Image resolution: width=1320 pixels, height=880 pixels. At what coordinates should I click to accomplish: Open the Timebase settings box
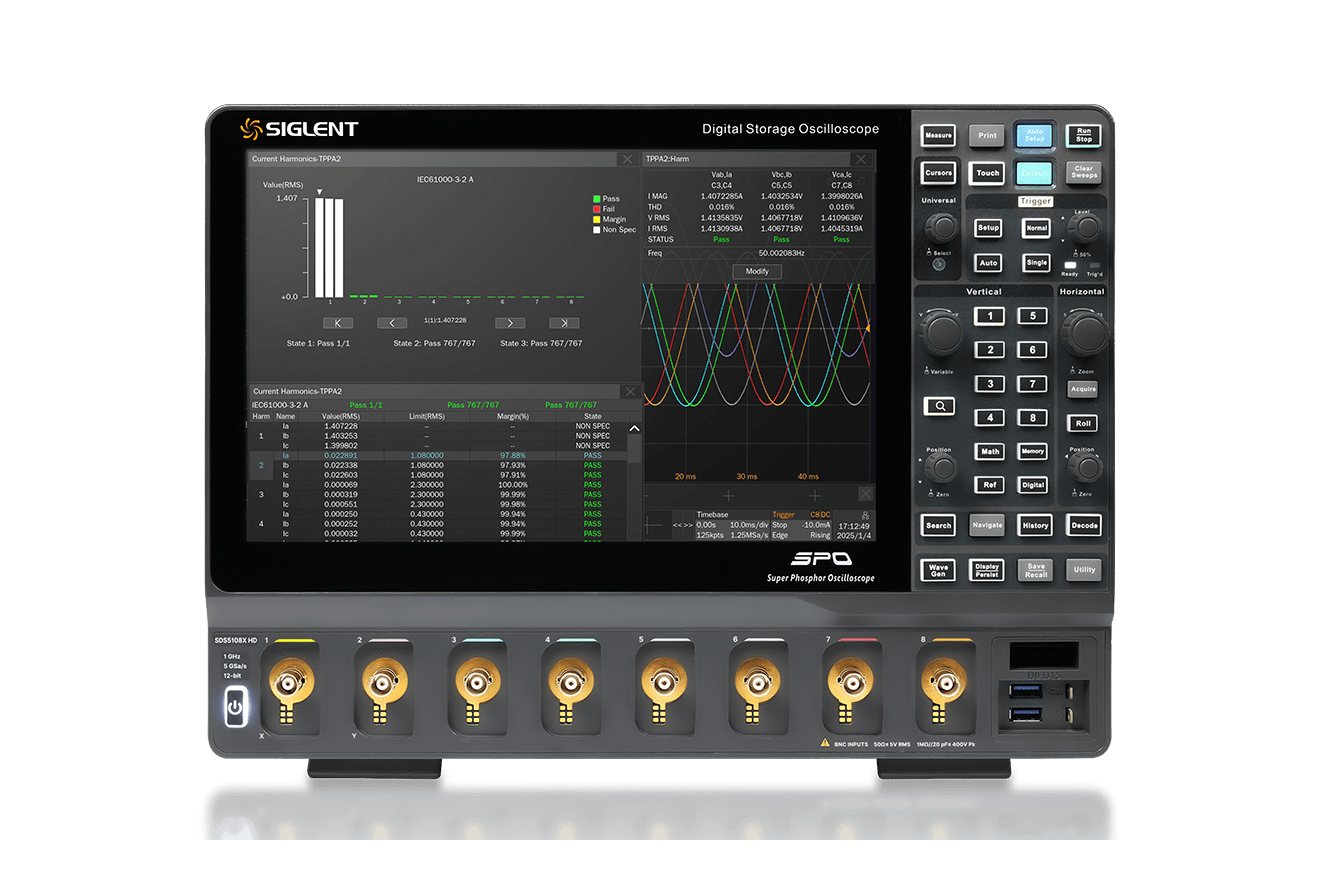pos(732,525)
